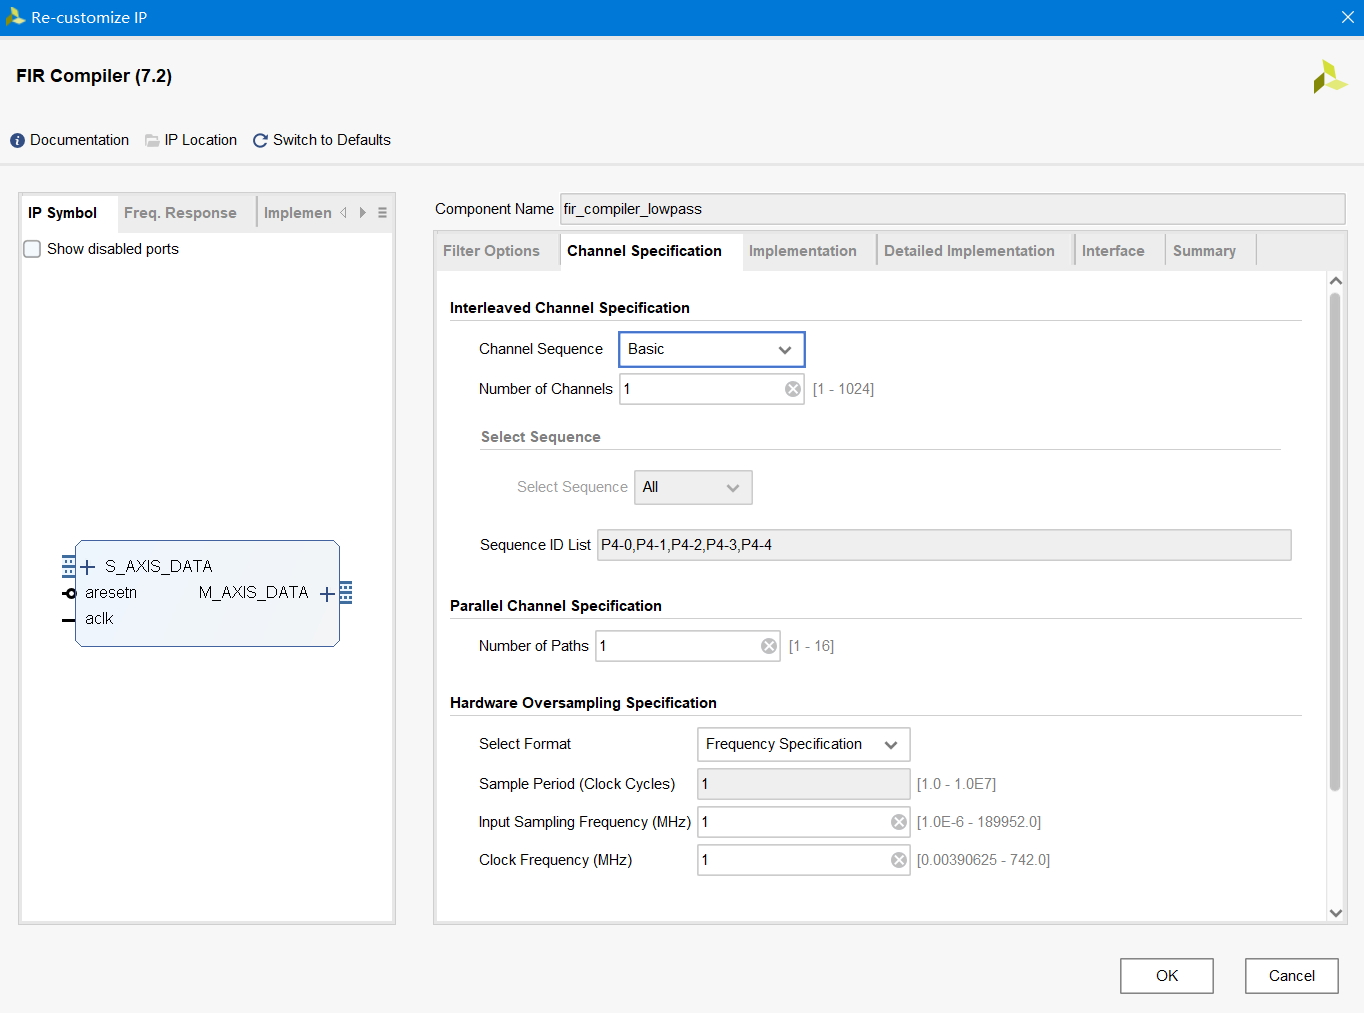
Task: Open the Select Format dropdown
Action: click(x=803, y=744)
